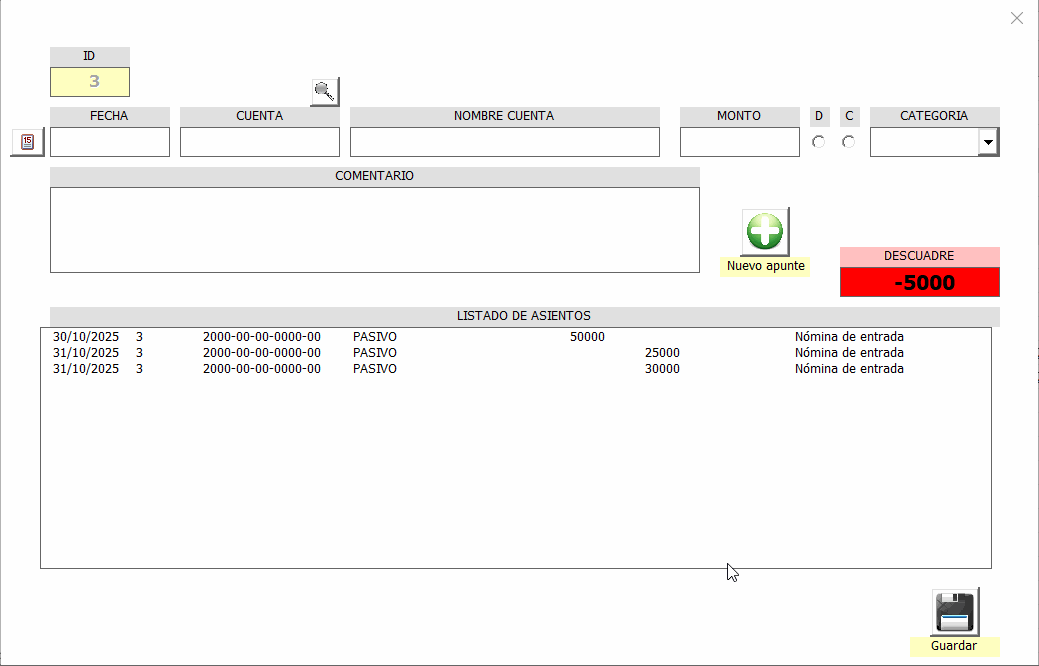
Task: Close the form with the X button
Action: tap(1017, 18)
